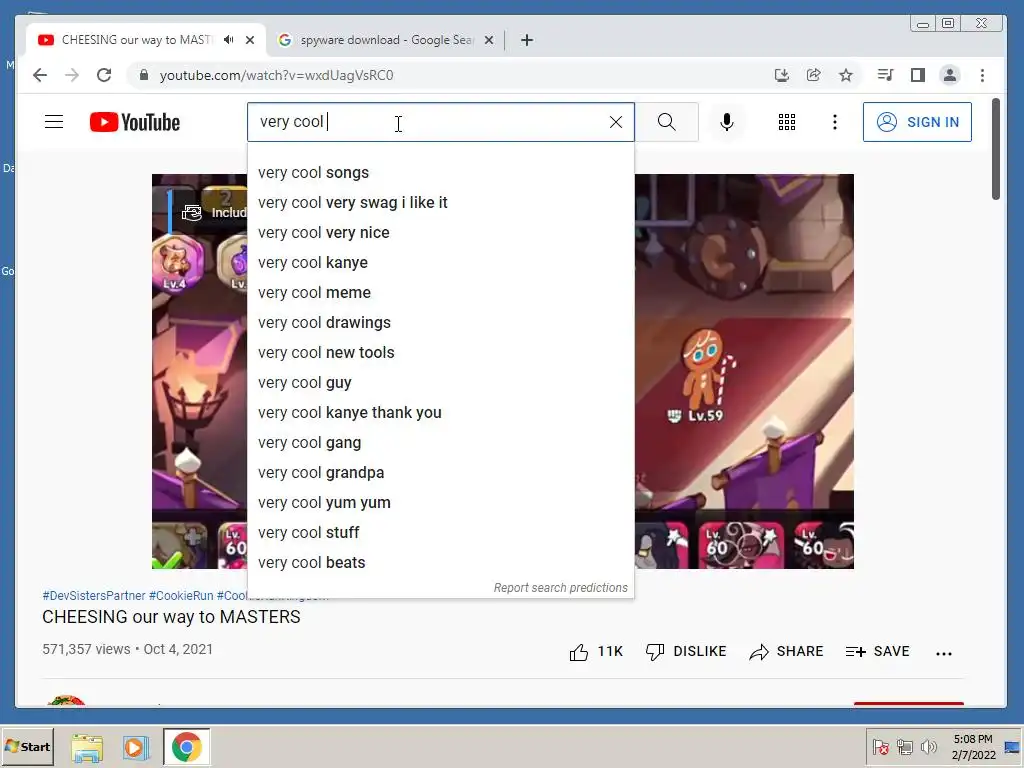Select 'very cool beats' suggestion
Screen dimensions: 1024x768
point(441,563)
